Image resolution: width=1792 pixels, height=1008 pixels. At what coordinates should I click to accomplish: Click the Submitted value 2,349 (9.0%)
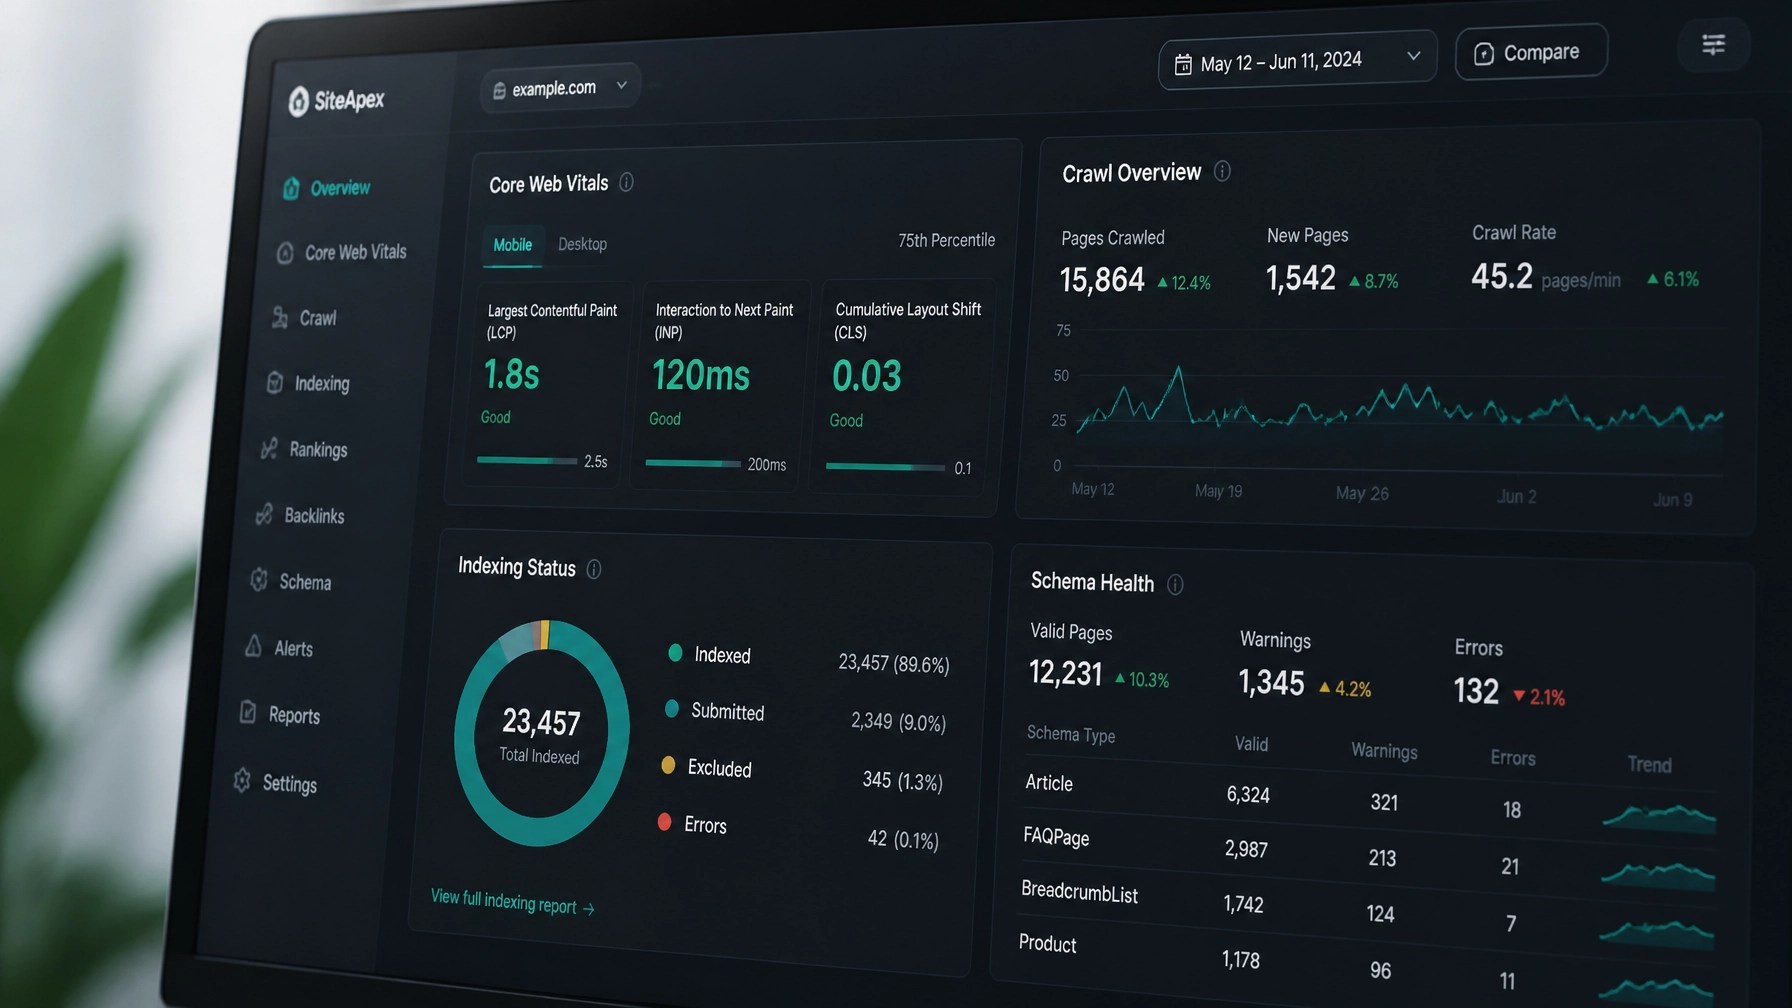(898, 722)
